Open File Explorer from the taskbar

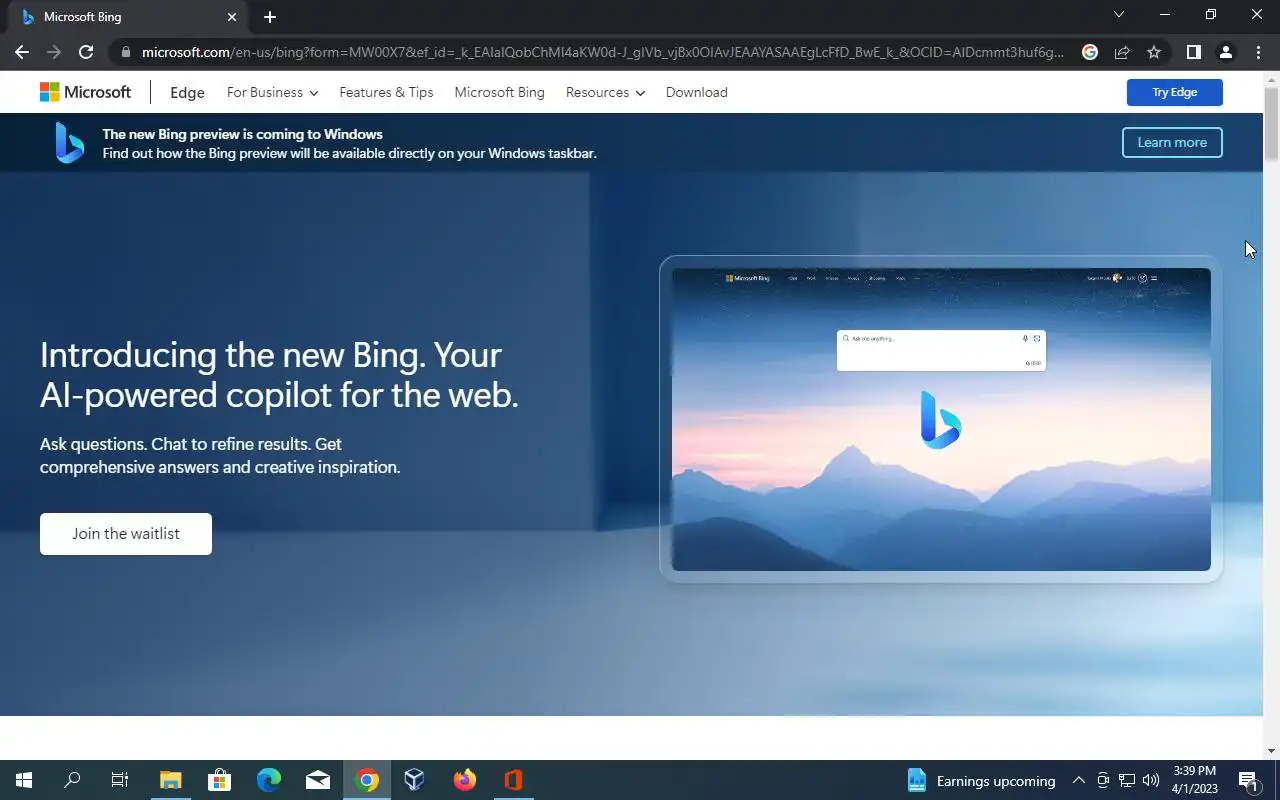pyautogui.click(x=171, y=780)
